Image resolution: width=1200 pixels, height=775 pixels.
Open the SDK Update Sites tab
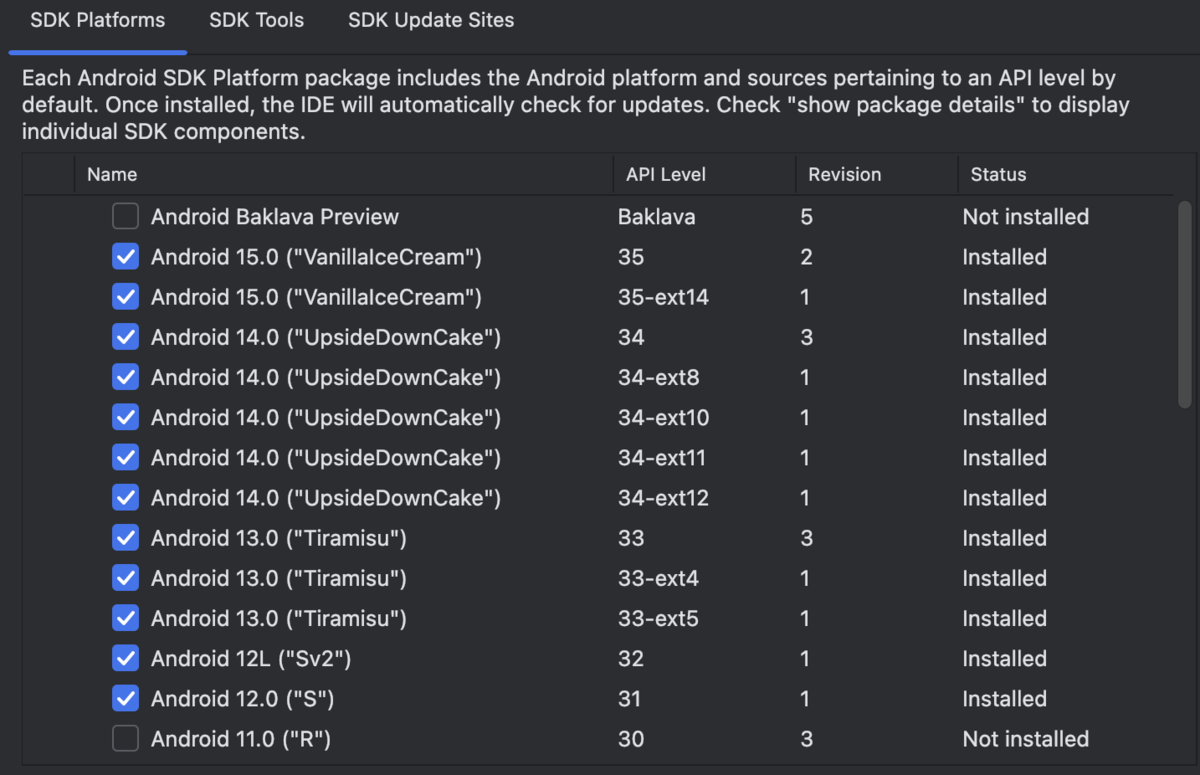pyautogui.click(x=431, y=20)
